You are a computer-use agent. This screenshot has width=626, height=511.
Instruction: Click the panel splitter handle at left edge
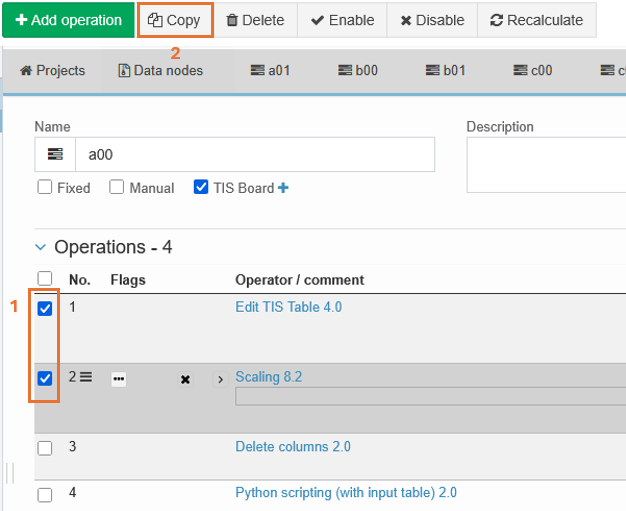tap(10, 473)
